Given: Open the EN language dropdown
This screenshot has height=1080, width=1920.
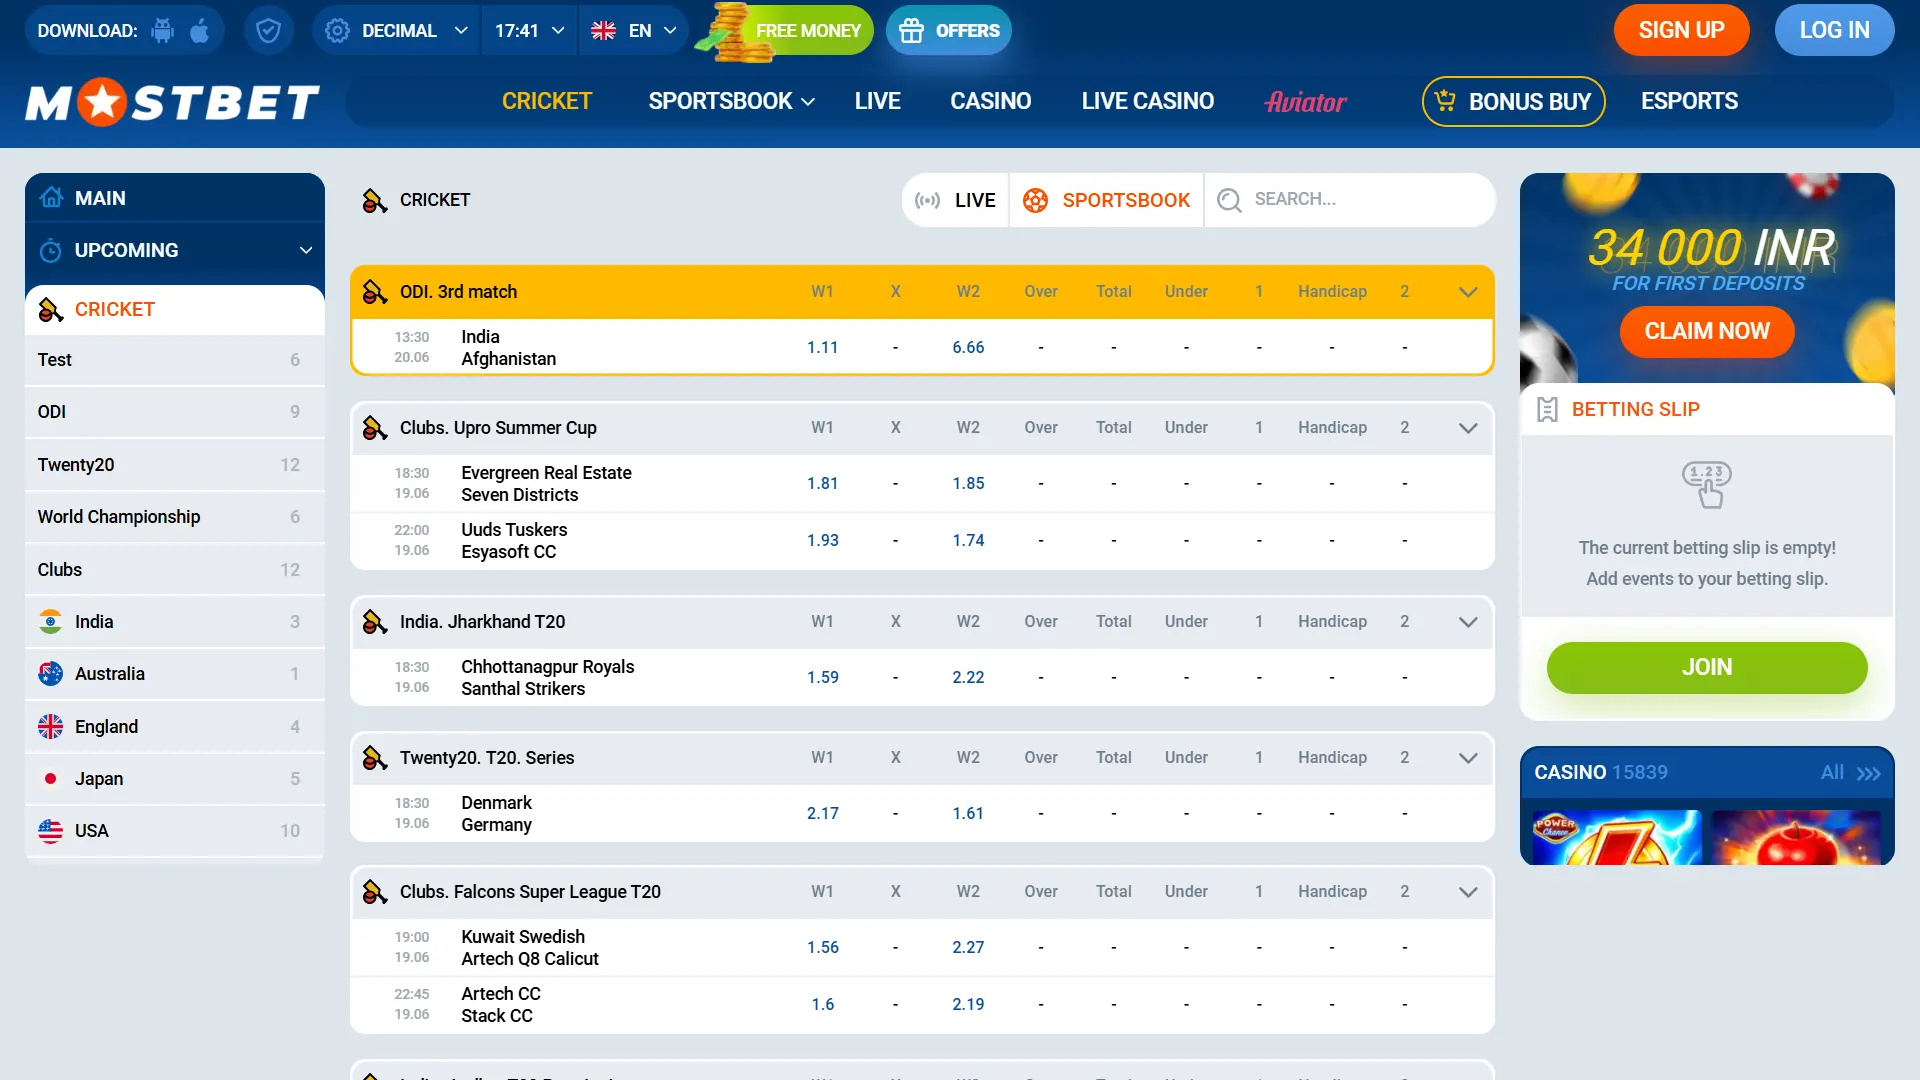Looking at the screenshot, I should tap(634, 30).
